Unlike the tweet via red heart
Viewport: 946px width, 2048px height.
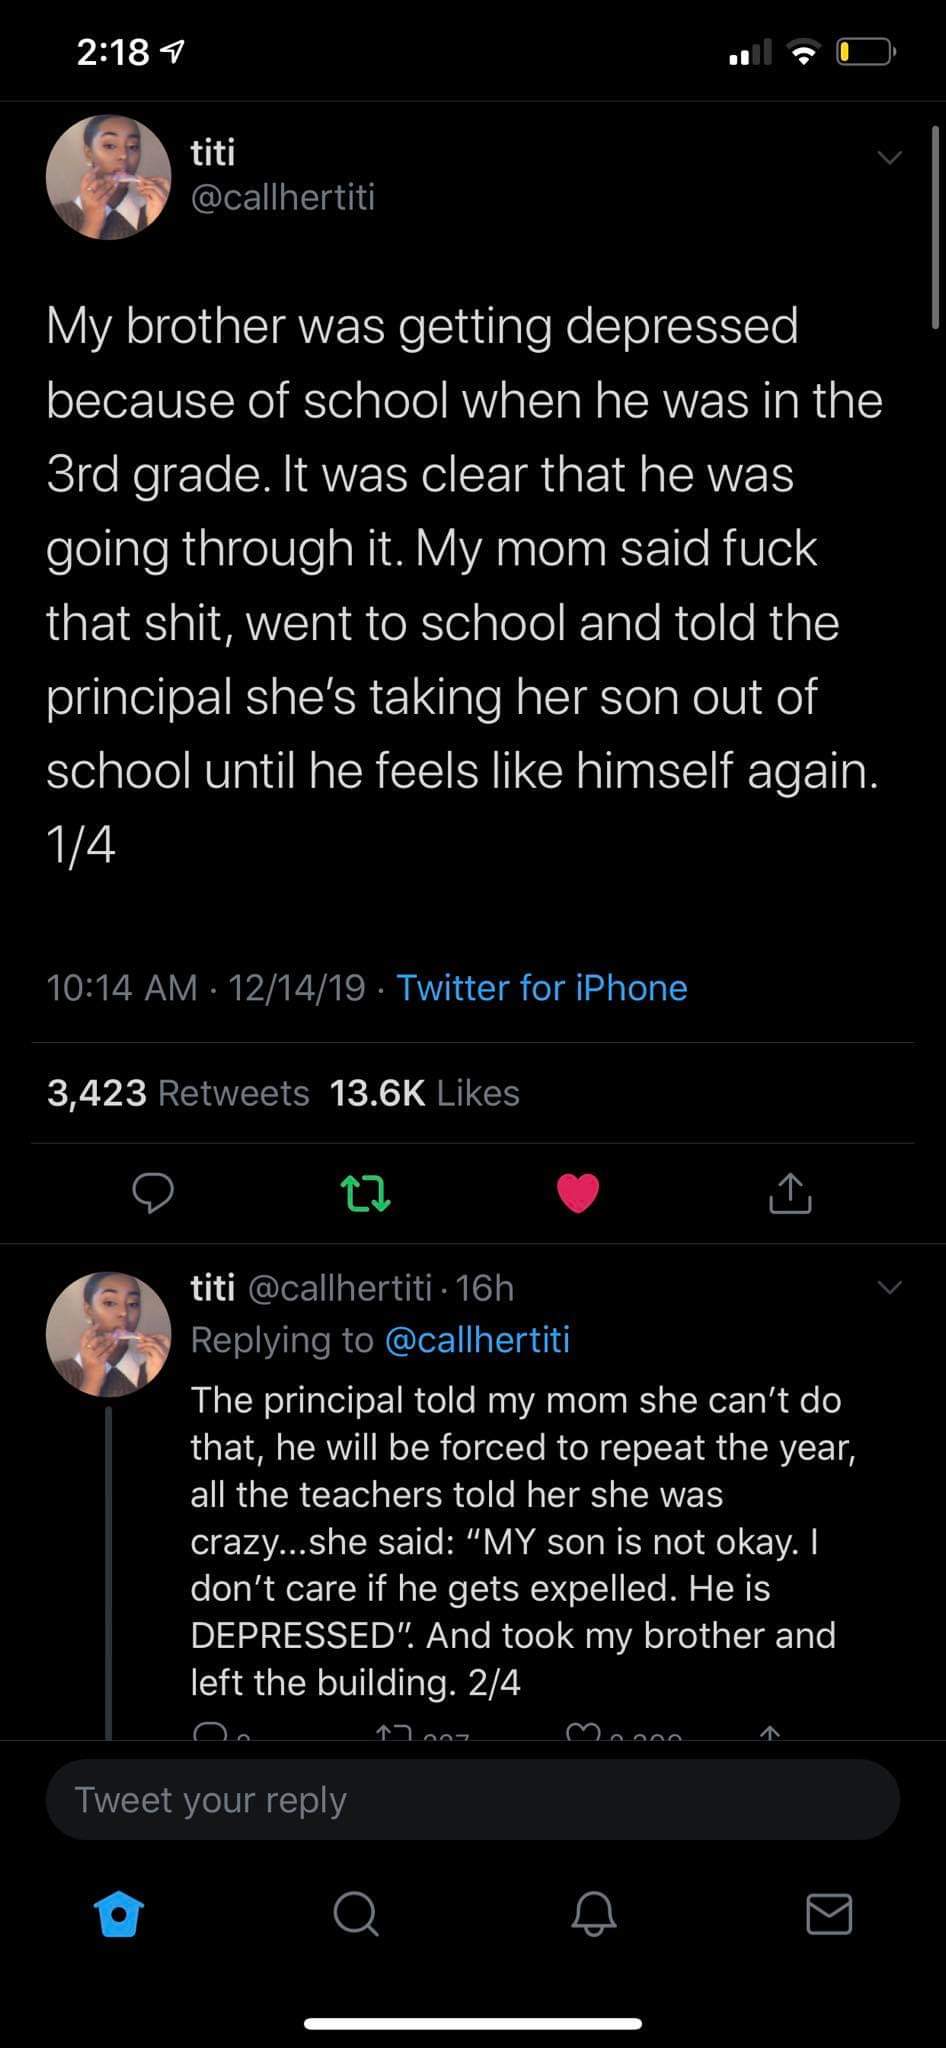[577, 1193]
